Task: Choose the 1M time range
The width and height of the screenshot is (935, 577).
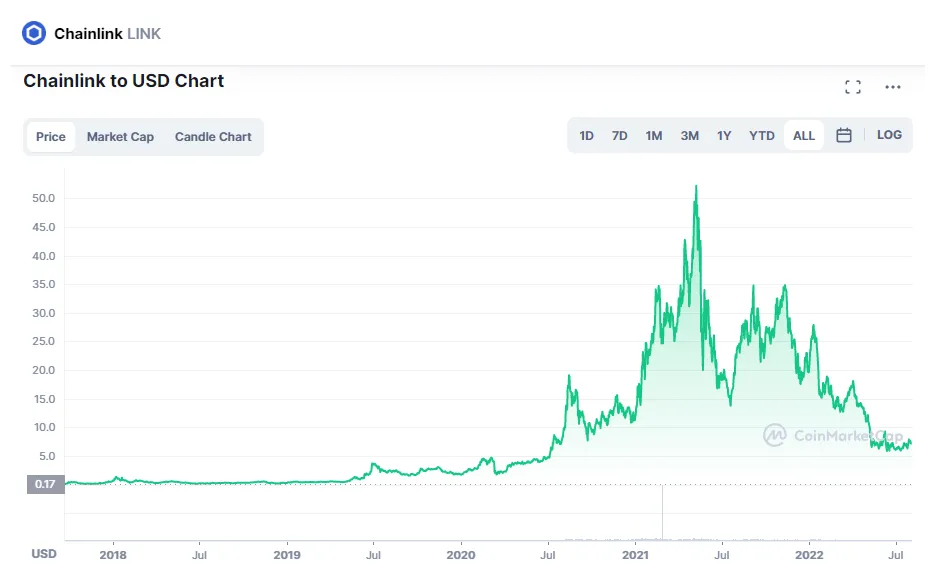Action: coord(654,136)
